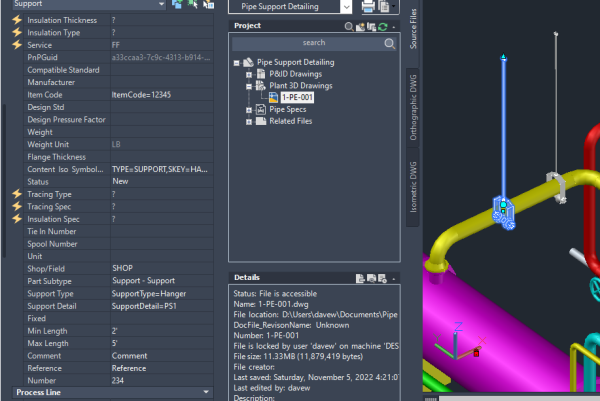This screenshot has height=401, width=600.
Task: Click the Show Work History icon
Action: click(x=382, y=278)
